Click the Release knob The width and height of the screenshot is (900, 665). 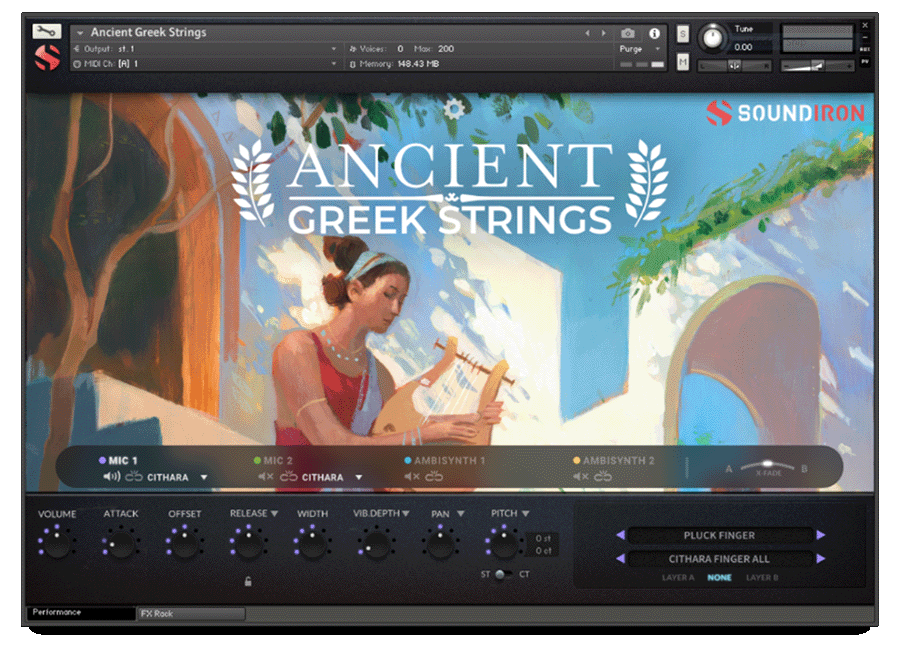tap(249, 543)
